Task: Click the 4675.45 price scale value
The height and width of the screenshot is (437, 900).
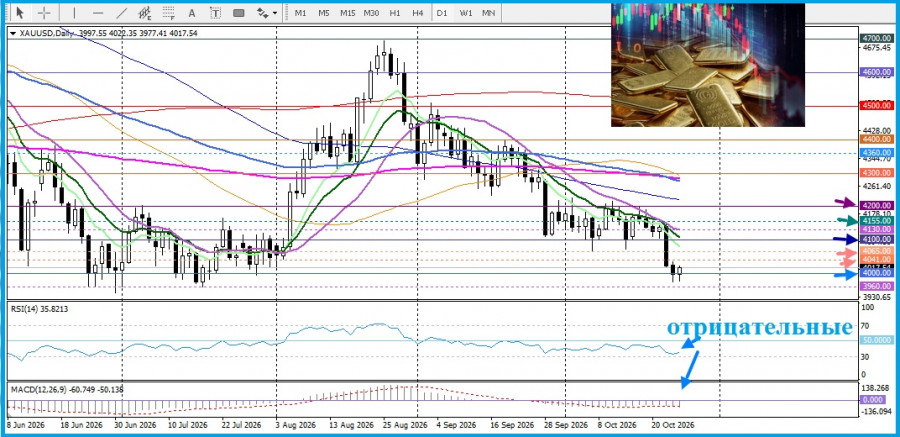Action: pos(876,48)
